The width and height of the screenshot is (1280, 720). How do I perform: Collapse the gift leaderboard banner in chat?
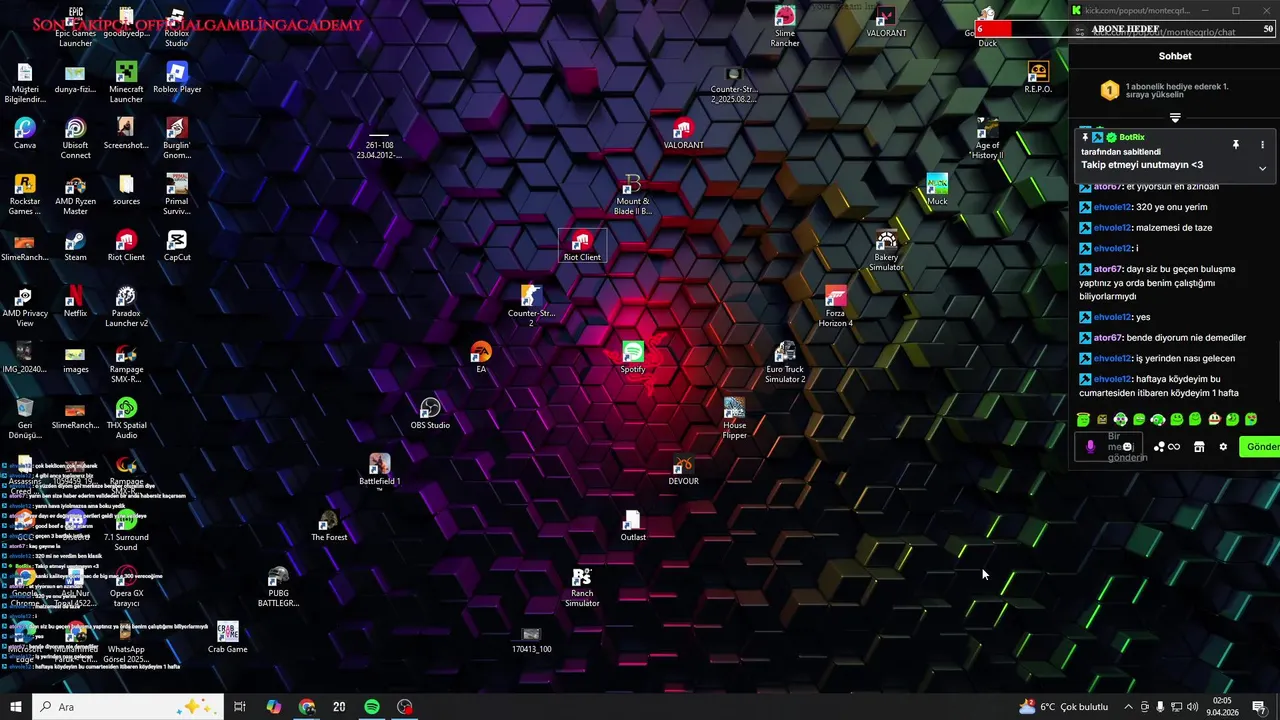pyautogui.click(x=1175, y=118)
